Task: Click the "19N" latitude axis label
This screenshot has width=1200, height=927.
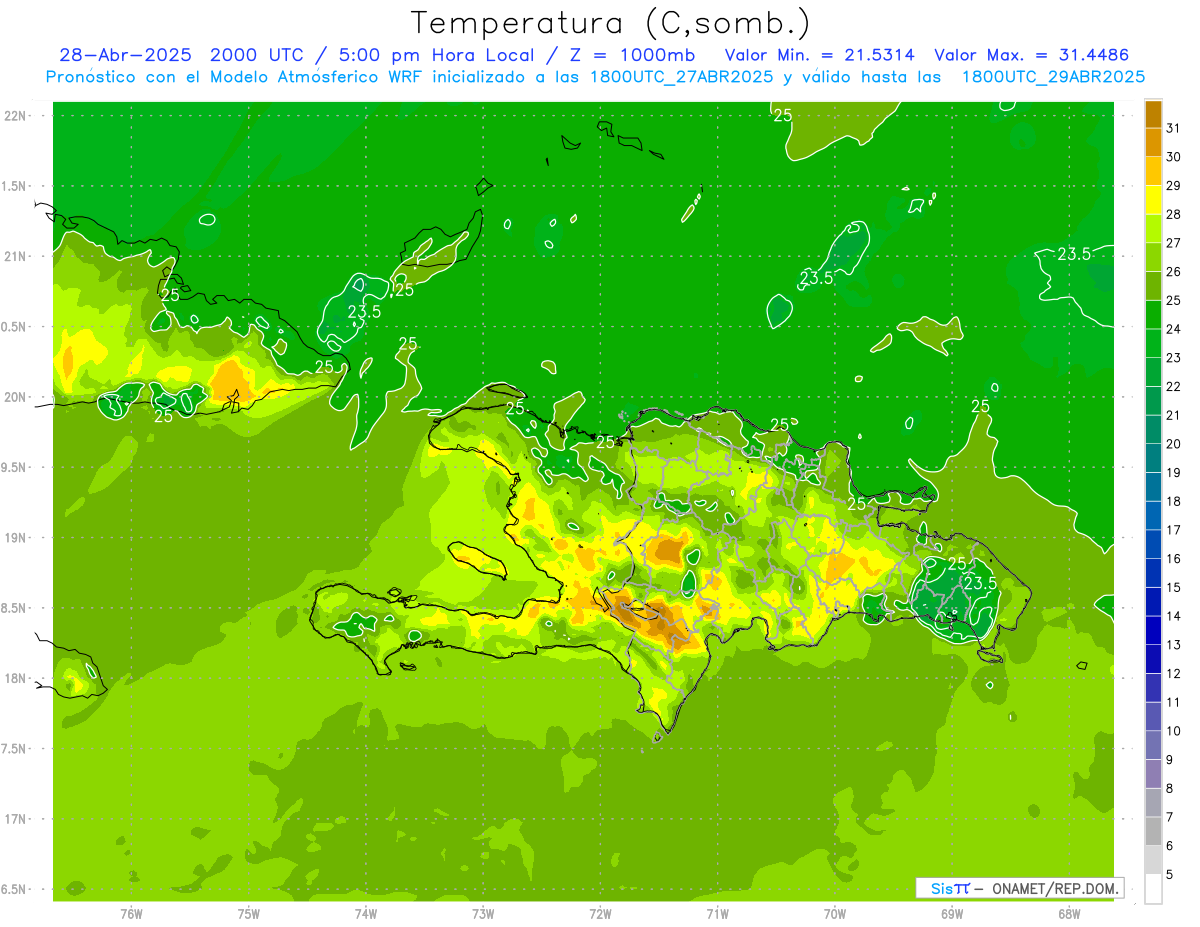Action: 17,538
